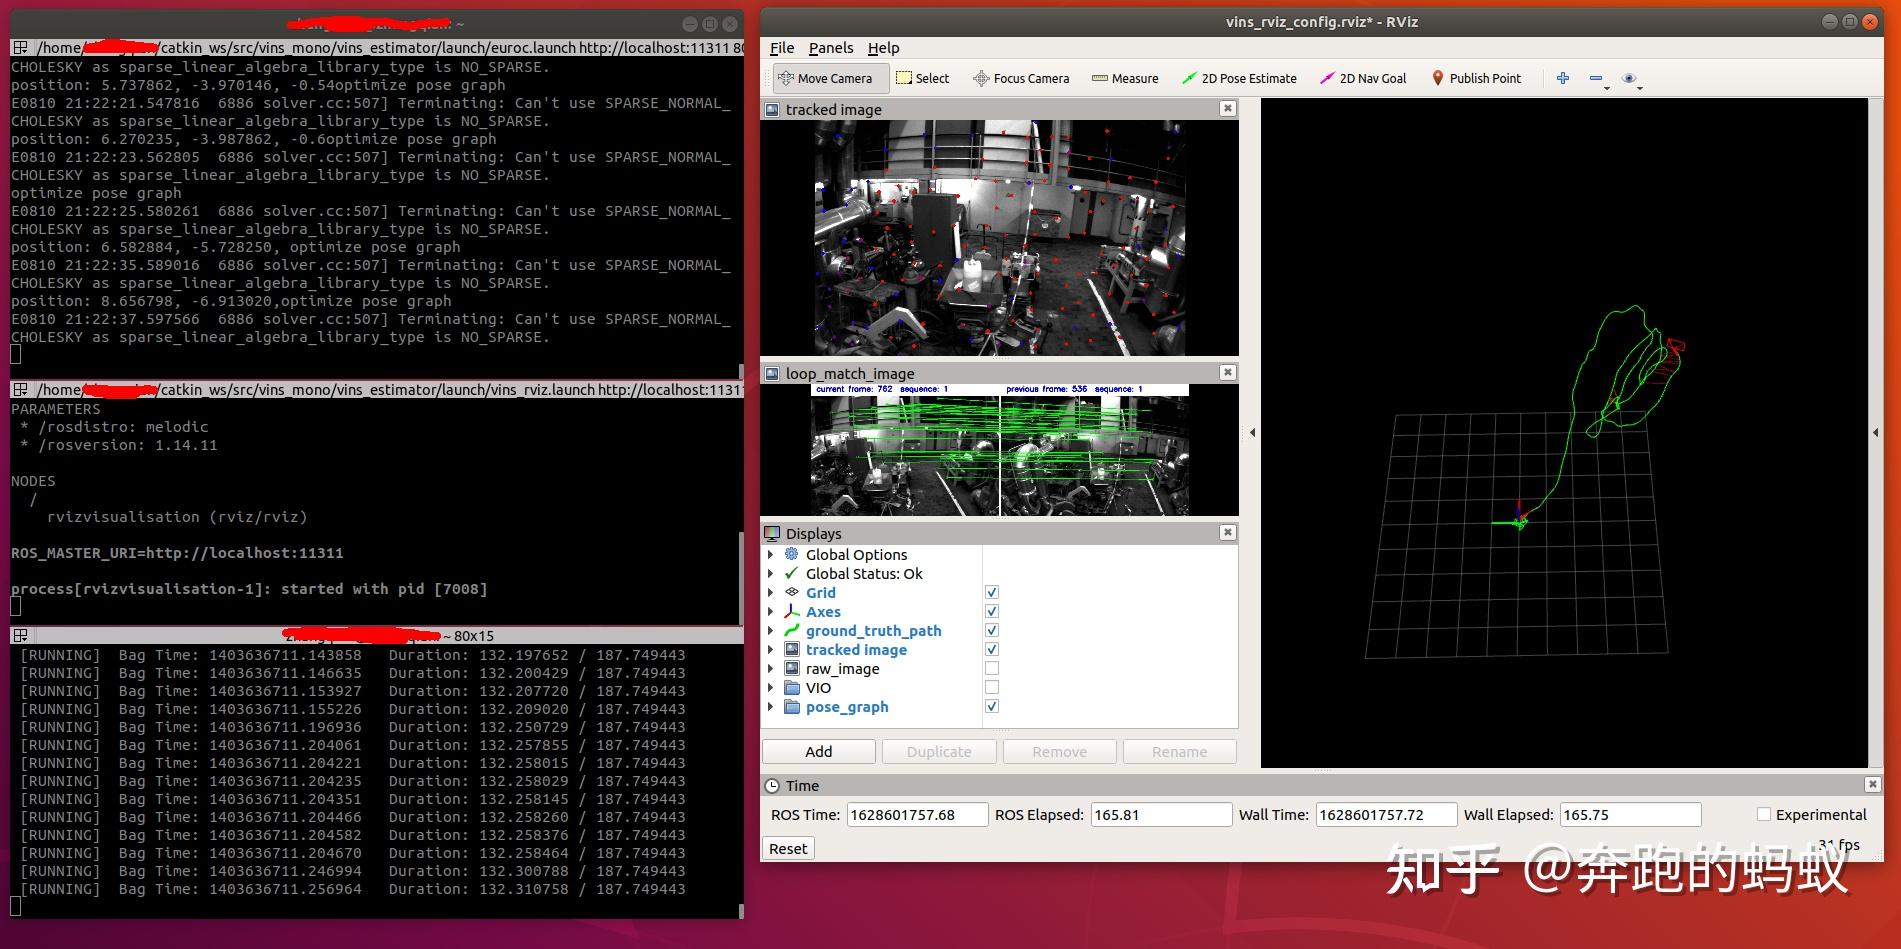1901x949 pixels.
Task: Click the Rename display button
Action: 1179,751
